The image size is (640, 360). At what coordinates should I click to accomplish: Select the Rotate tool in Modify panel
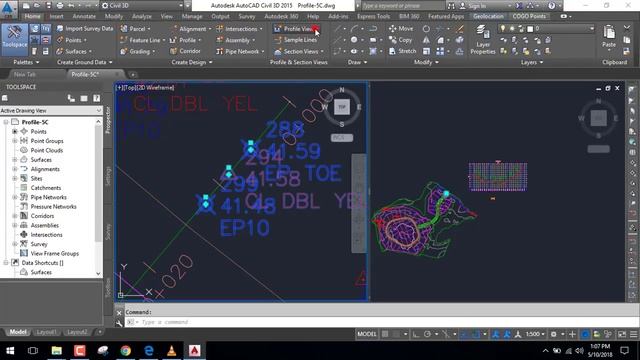coord(426,29)
